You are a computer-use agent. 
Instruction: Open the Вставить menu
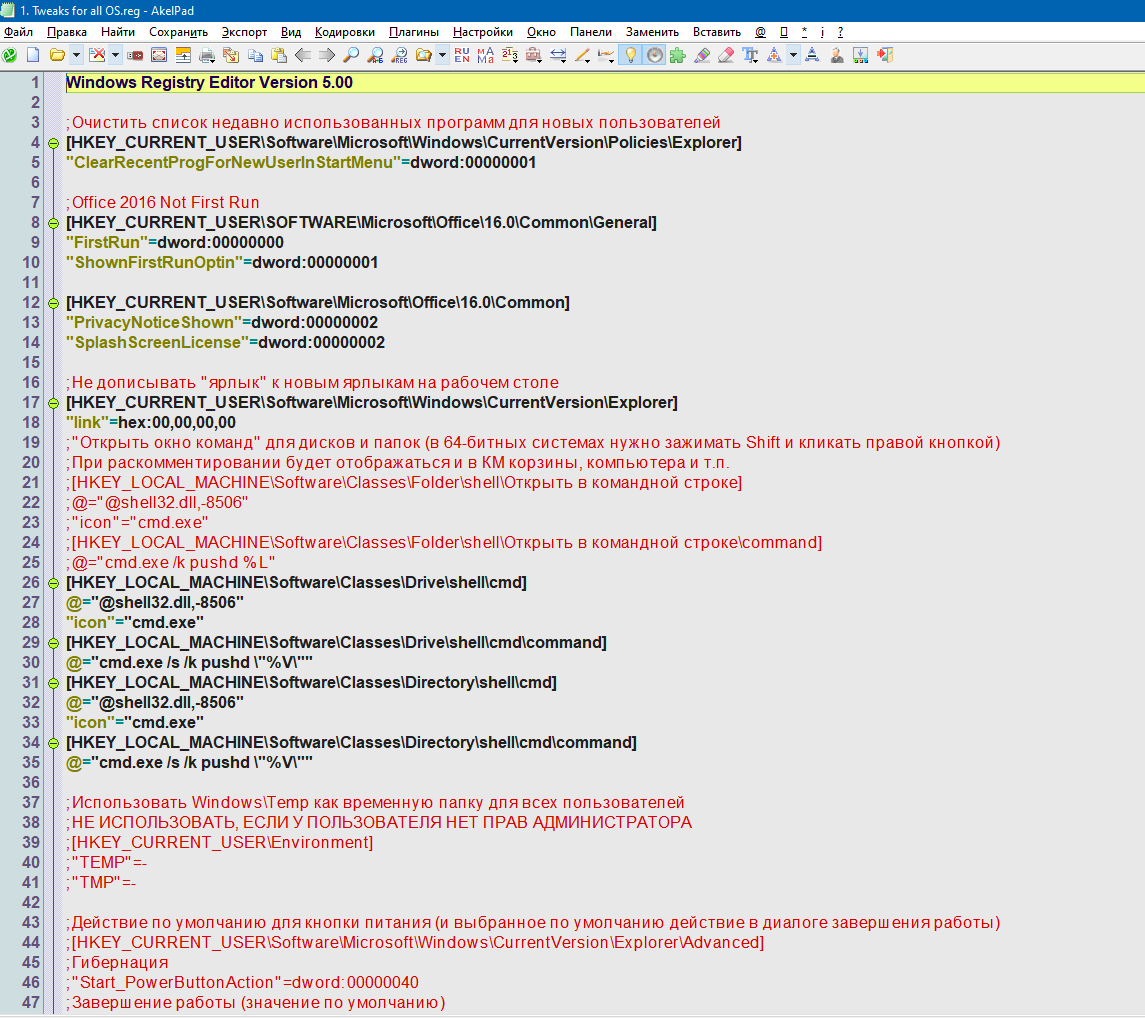[716, 32]
